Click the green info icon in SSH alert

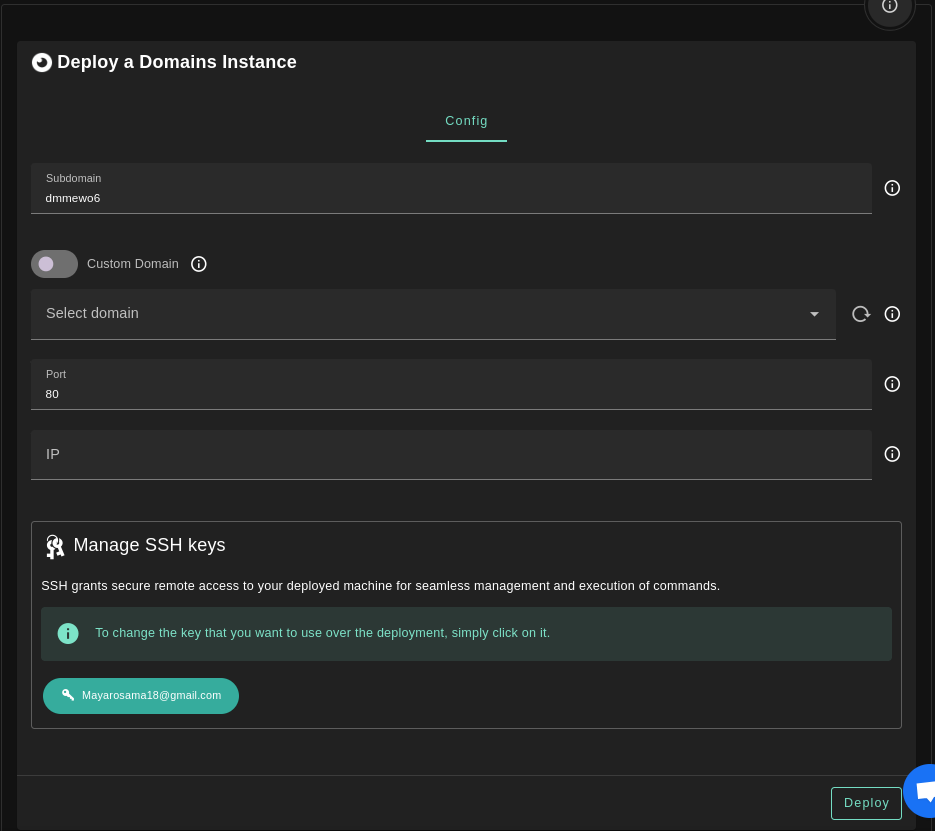point(68,633)
